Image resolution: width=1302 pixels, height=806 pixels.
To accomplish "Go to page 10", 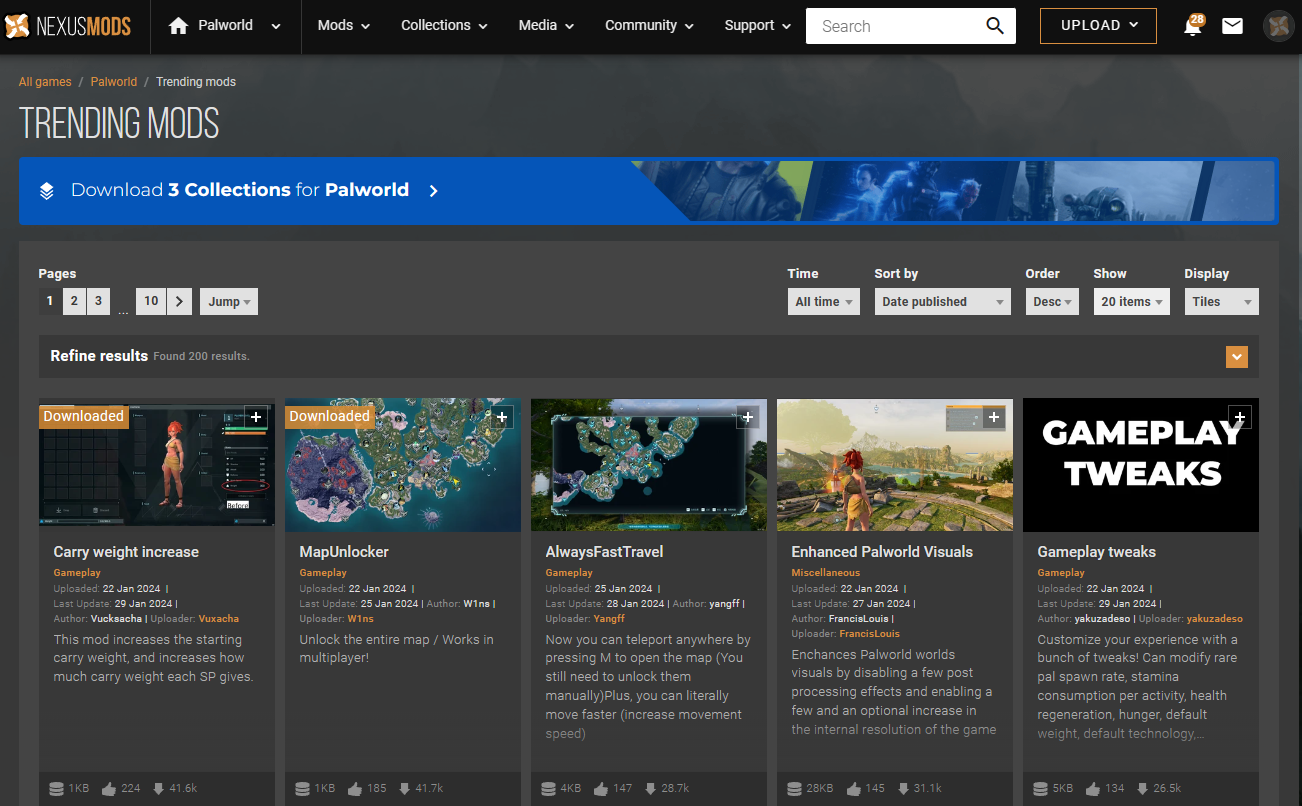I will tap(151, 301).
